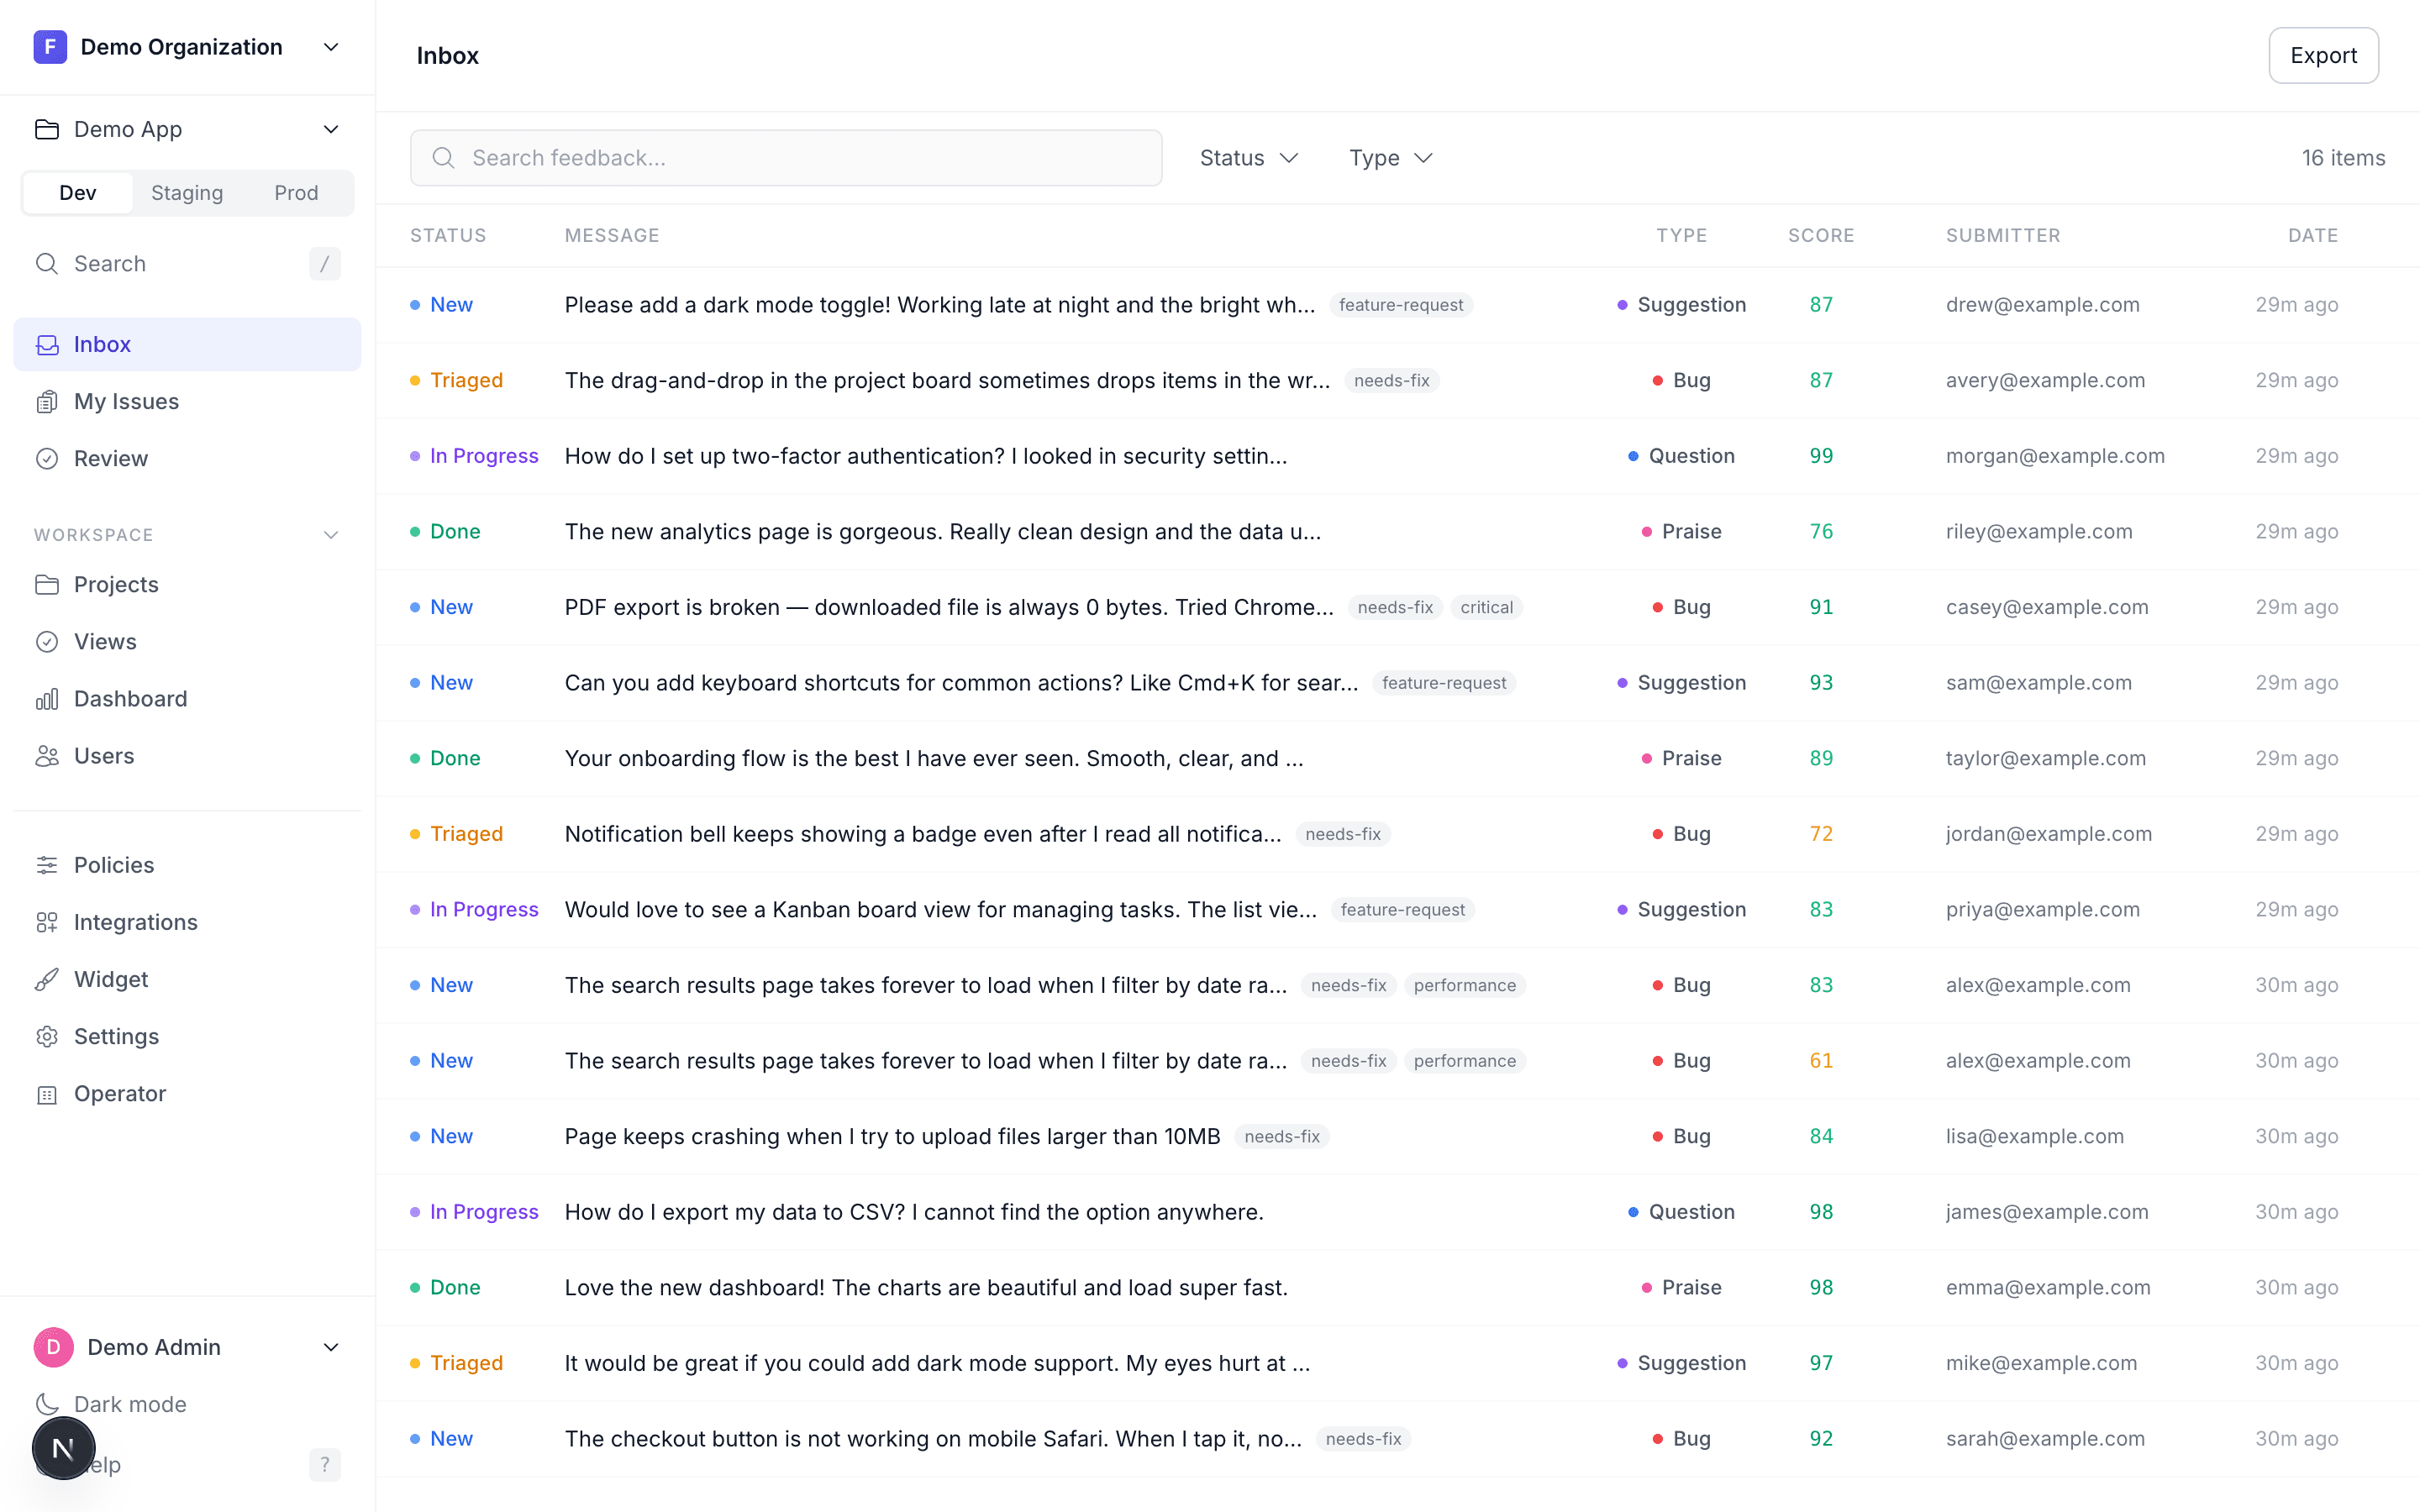Open the Type filter dropdown
The height and width of the screenshot is (1512, 2420).
[x=1389, y=157]
